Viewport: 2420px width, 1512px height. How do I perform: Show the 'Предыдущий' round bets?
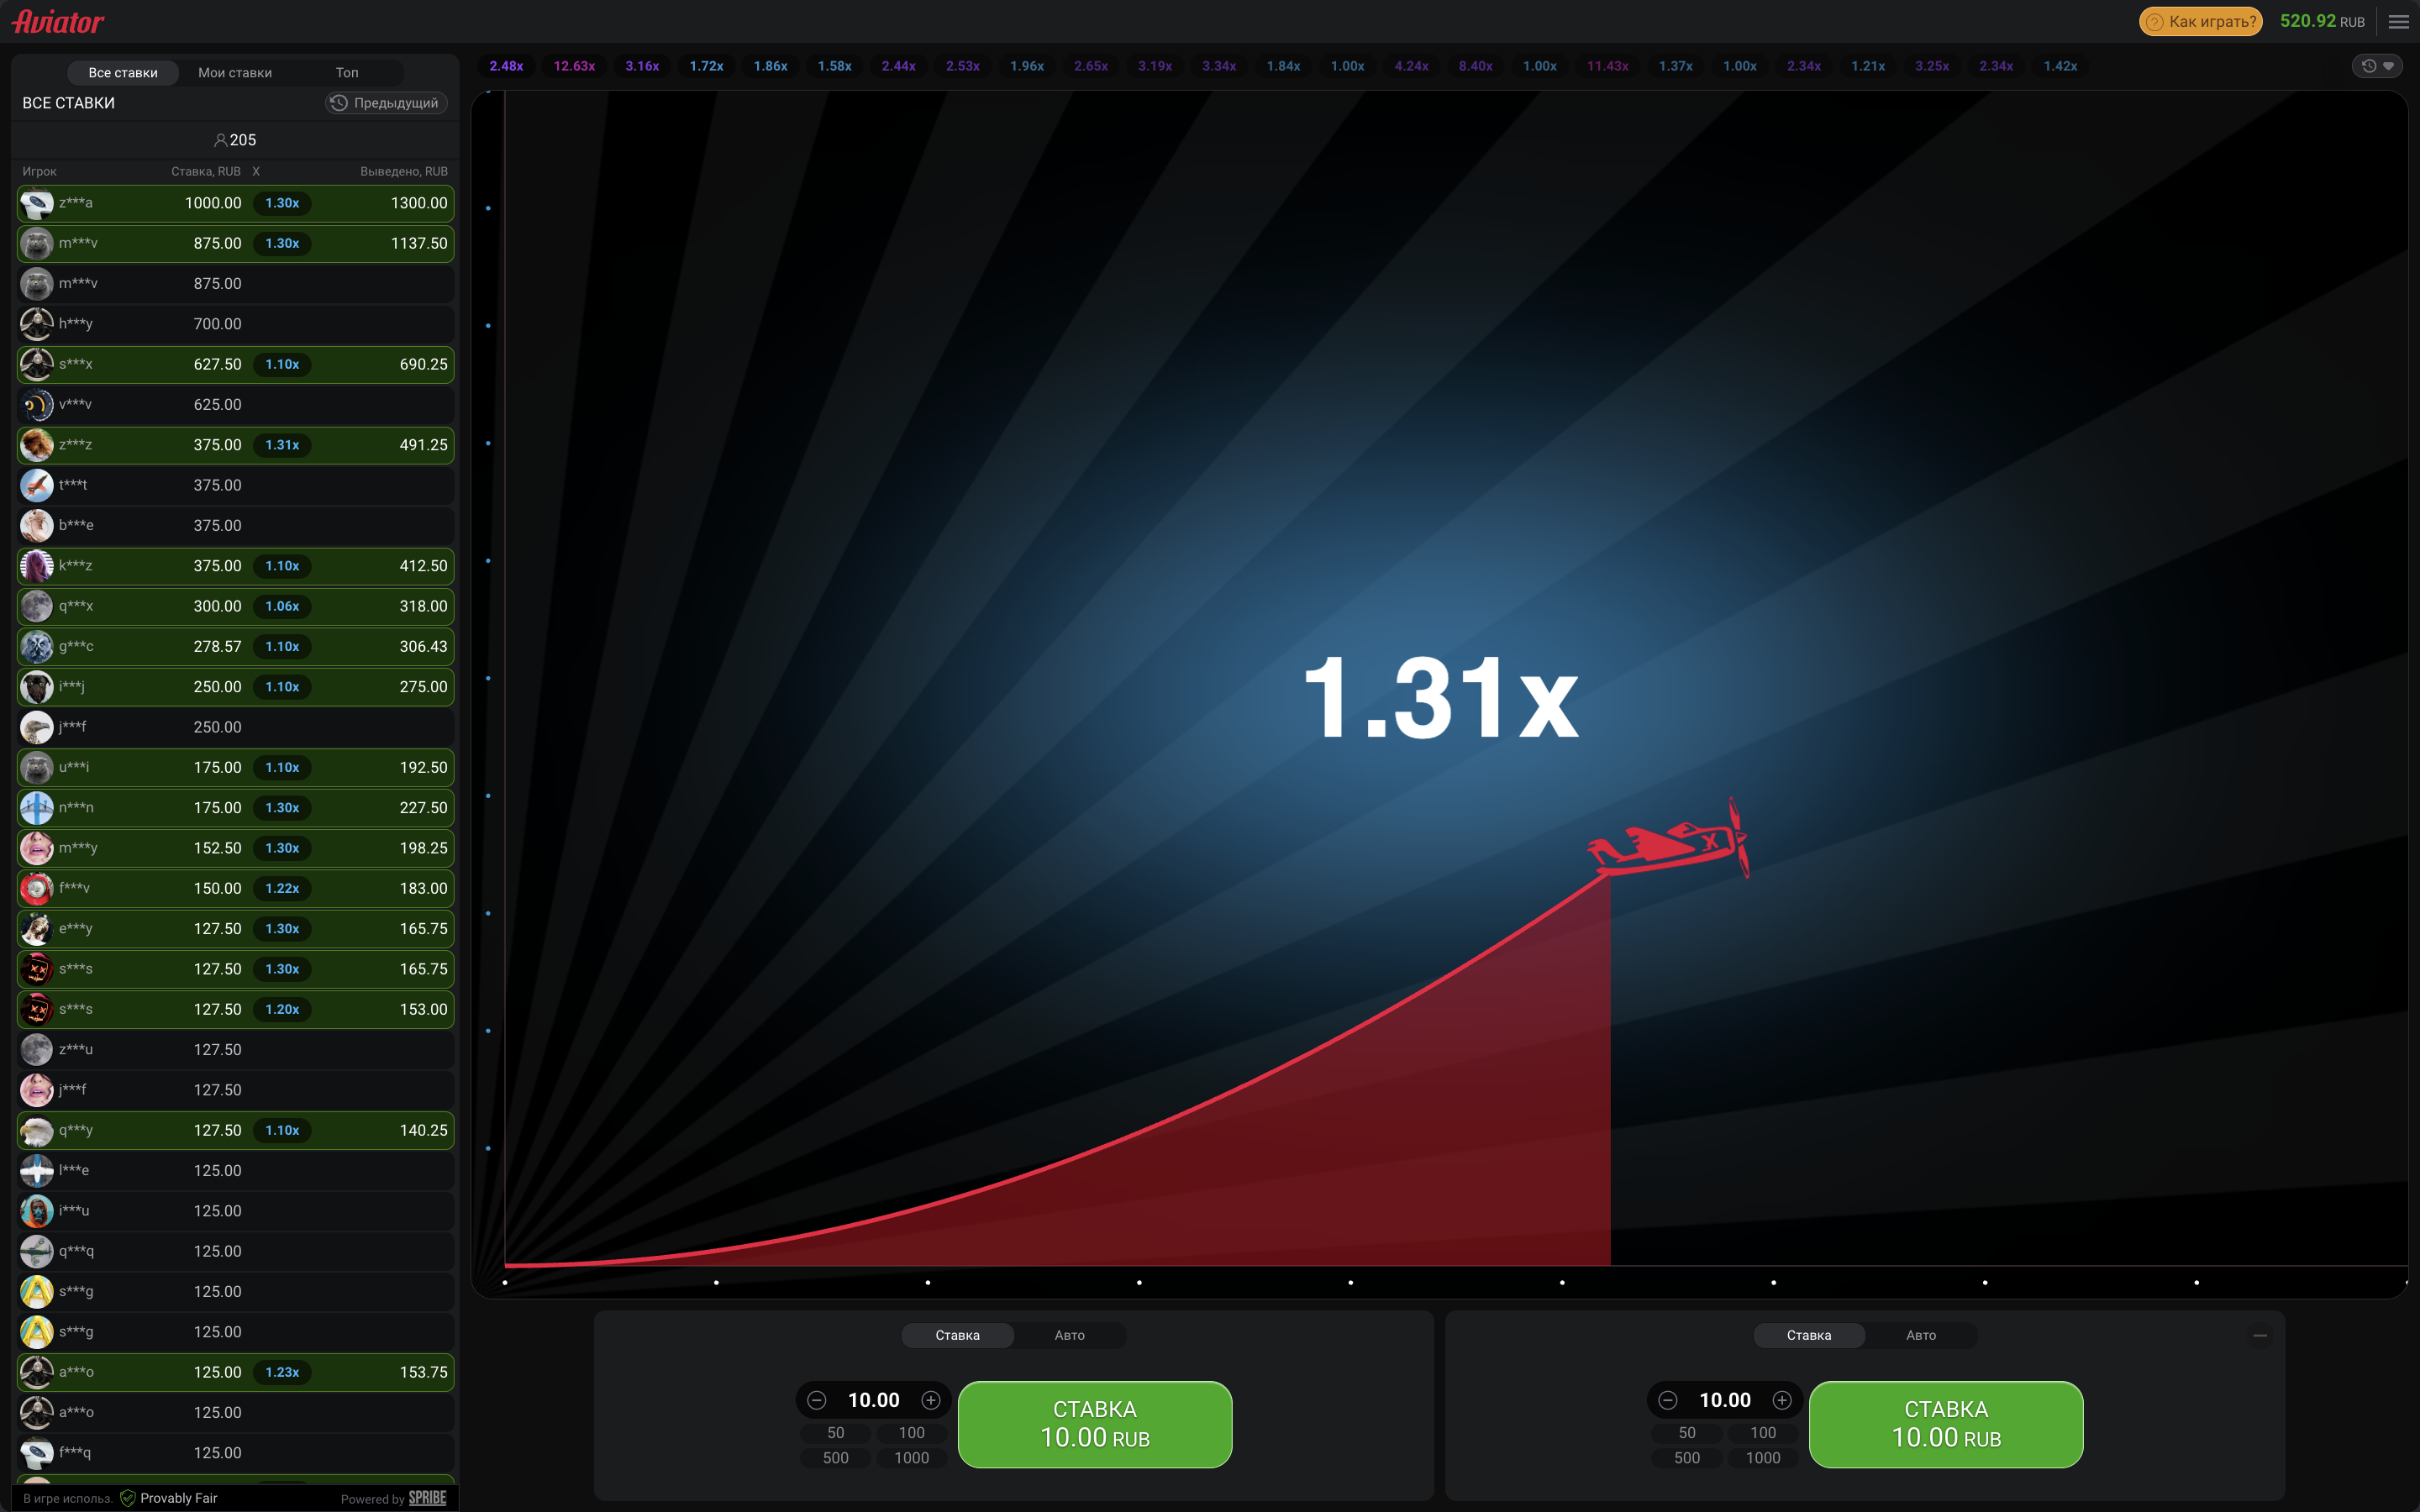coord(386,103)
